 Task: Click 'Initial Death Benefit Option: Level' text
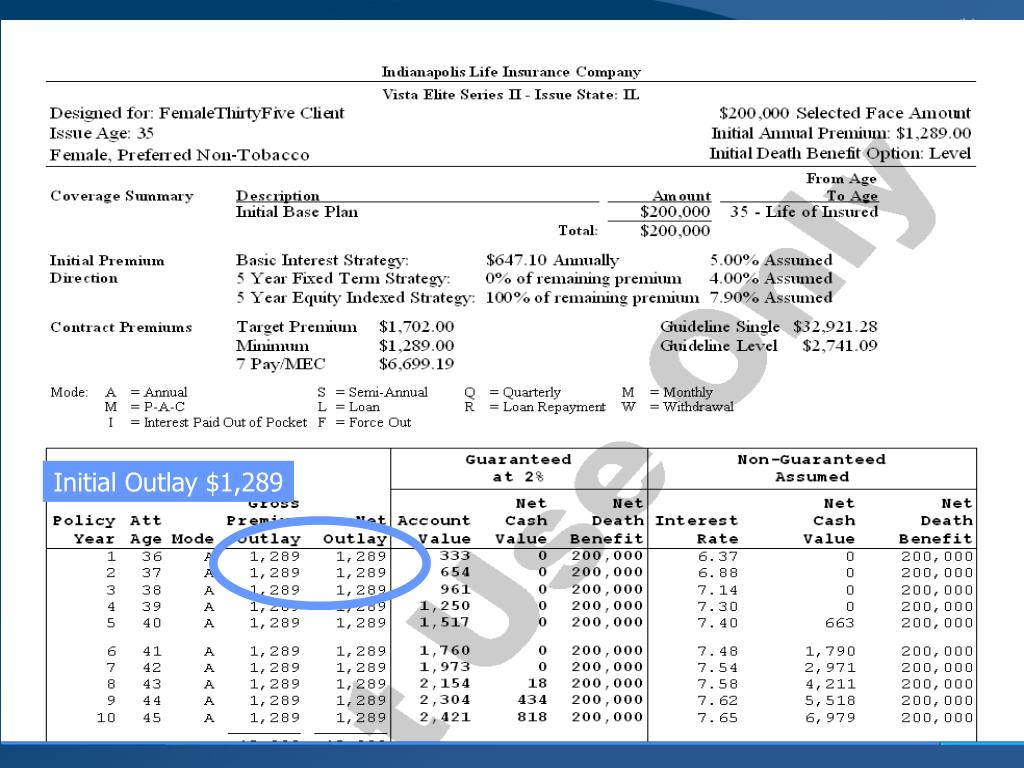coord(840,153)
